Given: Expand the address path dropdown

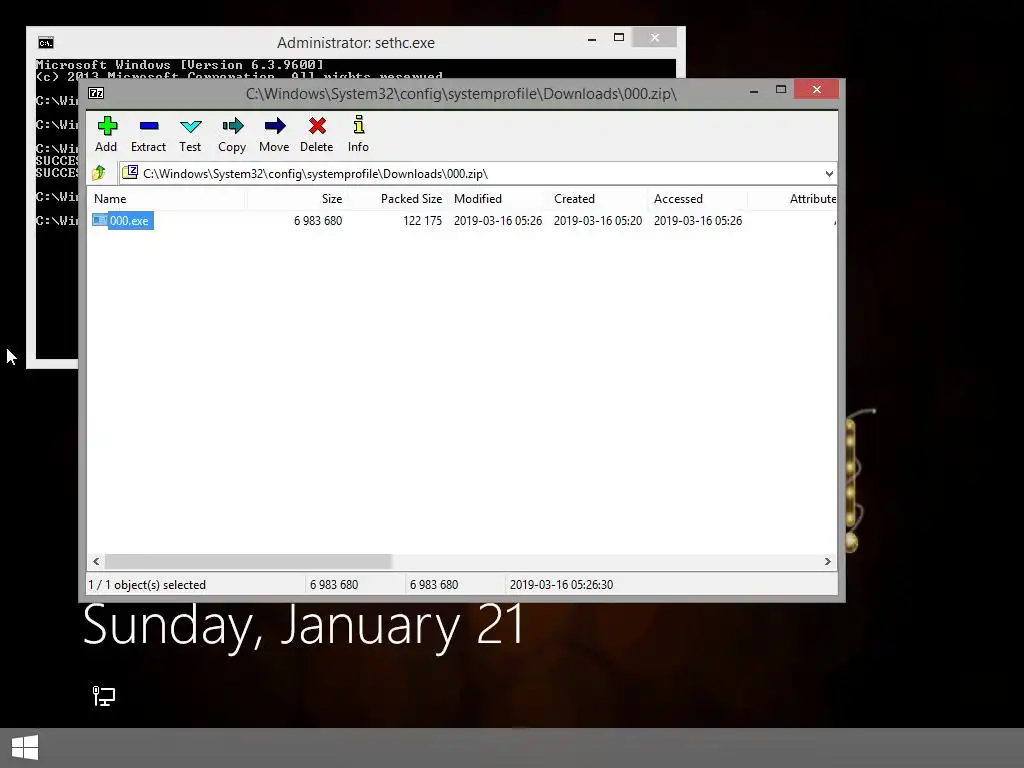Looking at the screenshot, I should [x=829, y=174].
